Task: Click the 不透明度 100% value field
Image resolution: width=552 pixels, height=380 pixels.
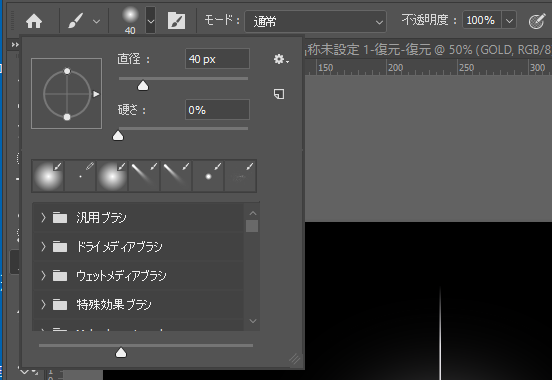Action: pyautogui.click(x=482, y=20)
